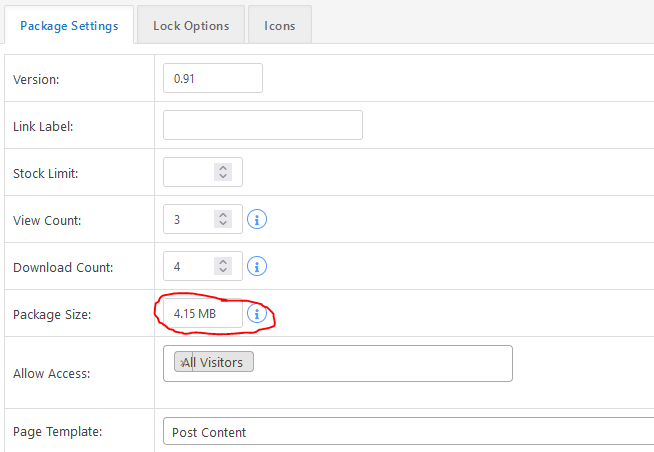654x452 pixels.
Task: Click the Download Count: label
Action: coord(63,268)
